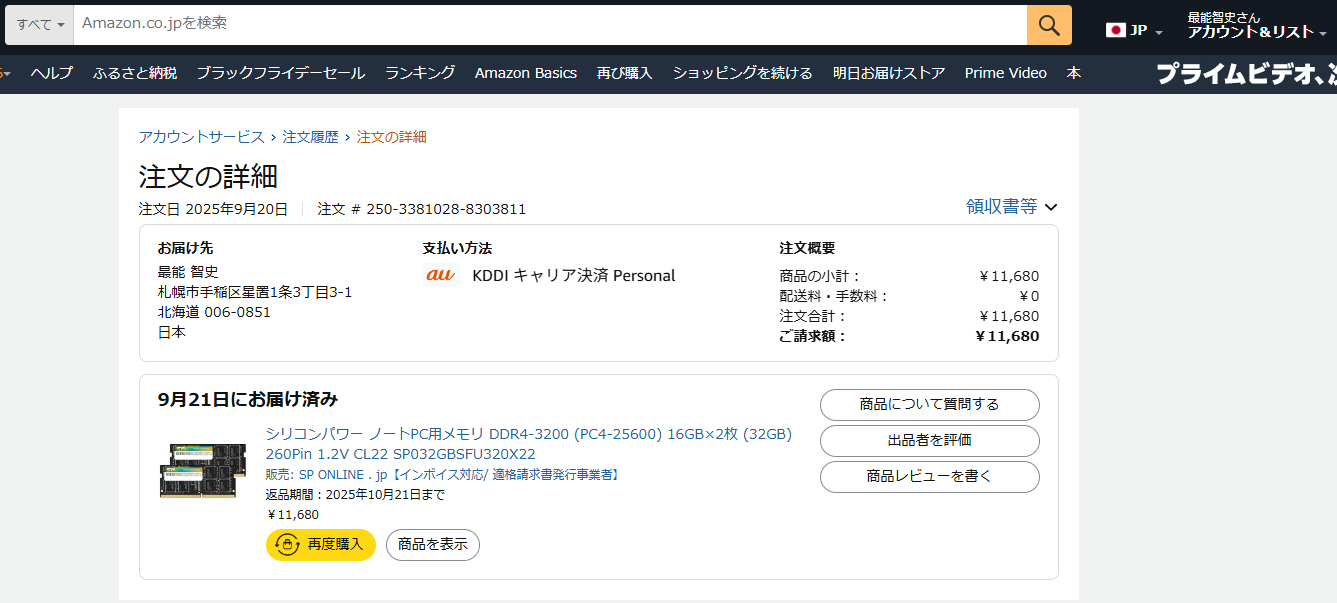Click the Japan flag language icon

1115,30
